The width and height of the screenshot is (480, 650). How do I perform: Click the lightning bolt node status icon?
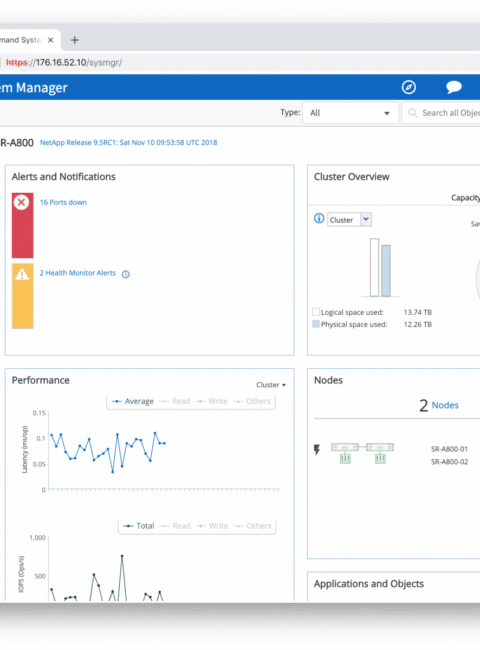[x=317, y=449]
